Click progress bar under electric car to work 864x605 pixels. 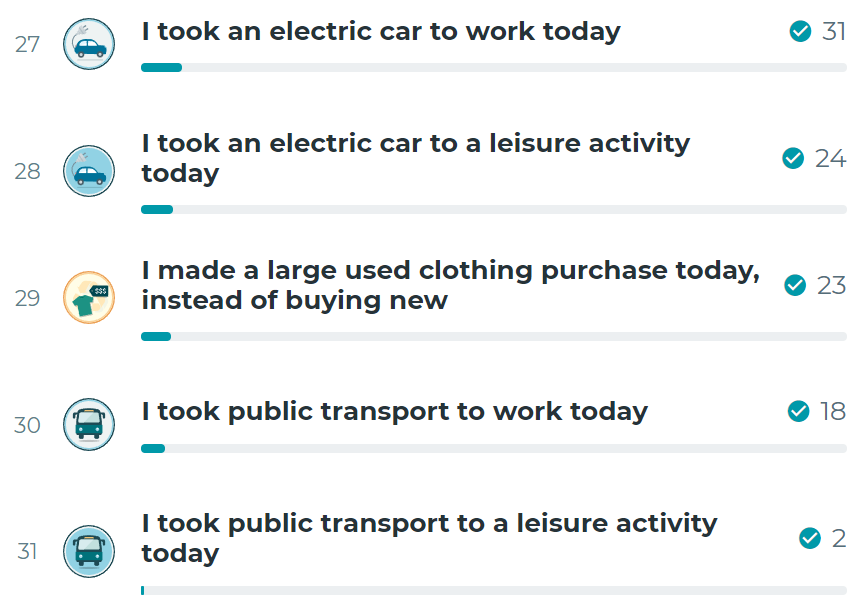(494, 68)
